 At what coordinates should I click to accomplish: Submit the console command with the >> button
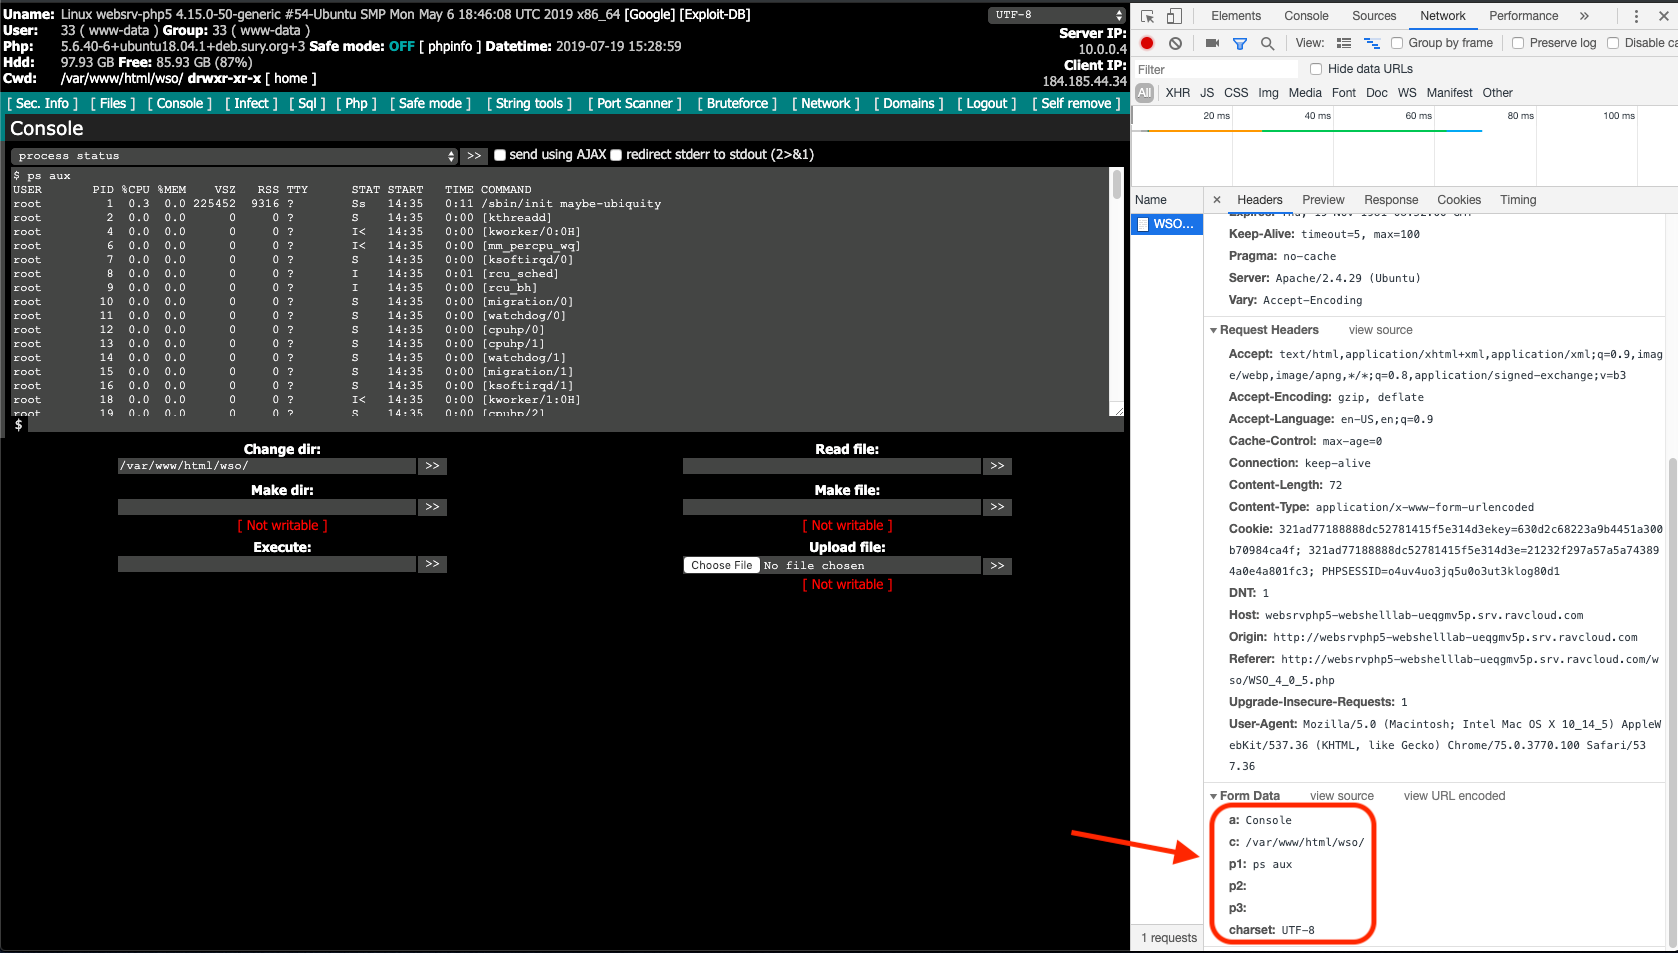tap(475, 156)
